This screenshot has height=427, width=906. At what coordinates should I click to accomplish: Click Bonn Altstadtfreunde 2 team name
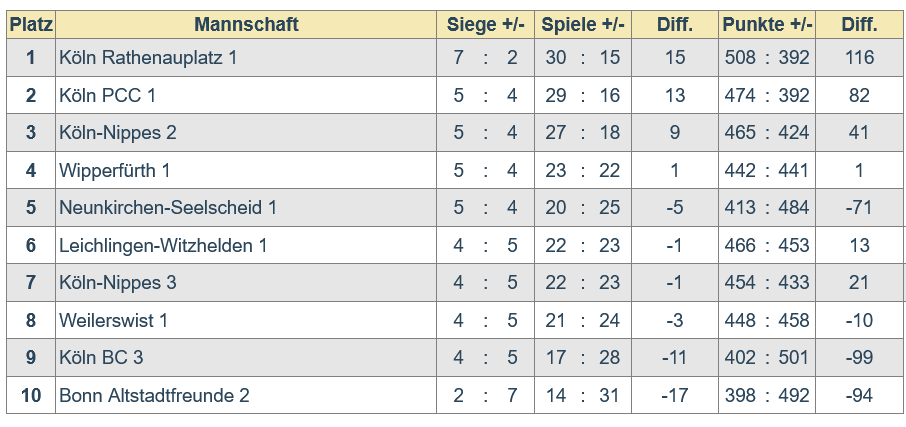154,396
